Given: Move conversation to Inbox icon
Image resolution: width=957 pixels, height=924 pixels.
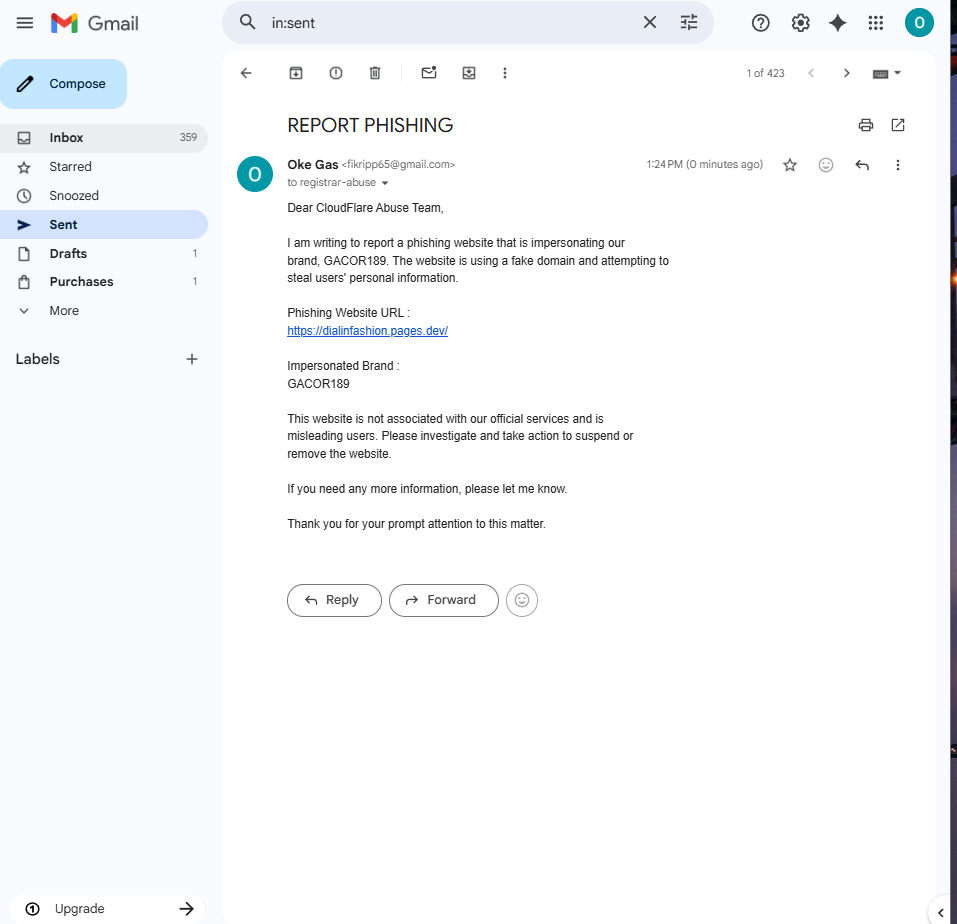Looking at the screenshot, I should point(469,73).
